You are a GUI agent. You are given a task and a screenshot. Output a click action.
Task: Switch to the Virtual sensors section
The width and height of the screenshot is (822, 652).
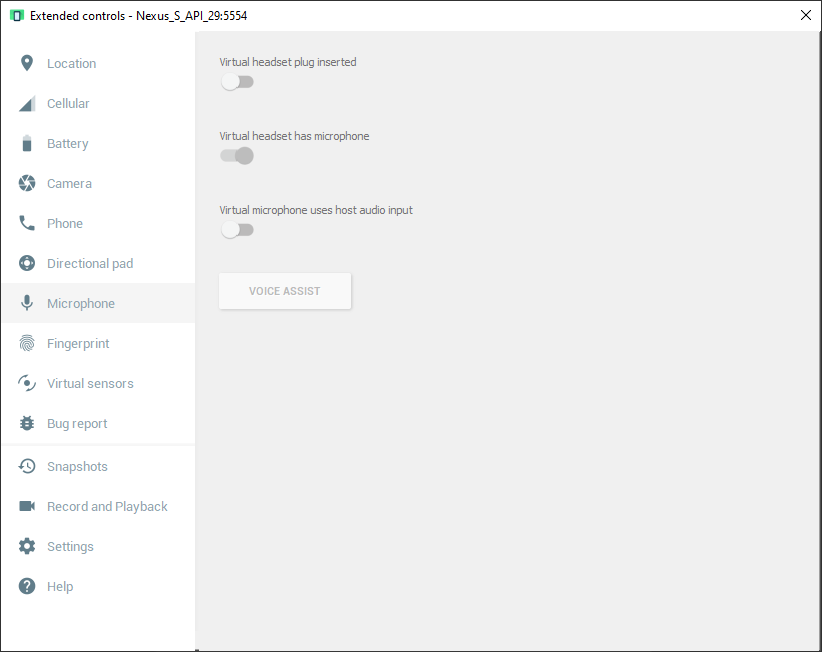pos(90,384)
